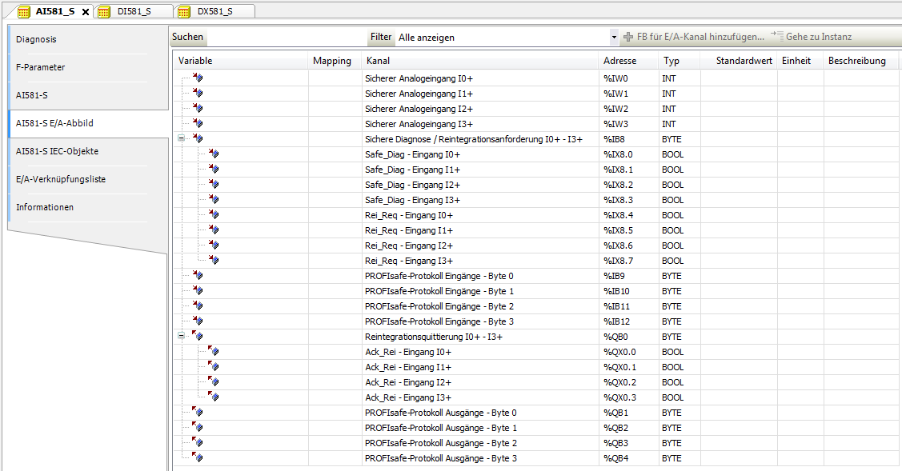
Task: Switch to the DX581_S tab
Action: click(215, 11)
